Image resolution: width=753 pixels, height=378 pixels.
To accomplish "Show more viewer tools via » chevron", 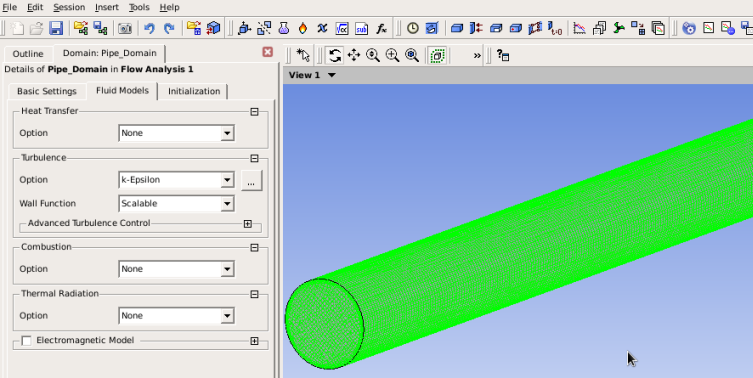I will [x=477, y=56].
